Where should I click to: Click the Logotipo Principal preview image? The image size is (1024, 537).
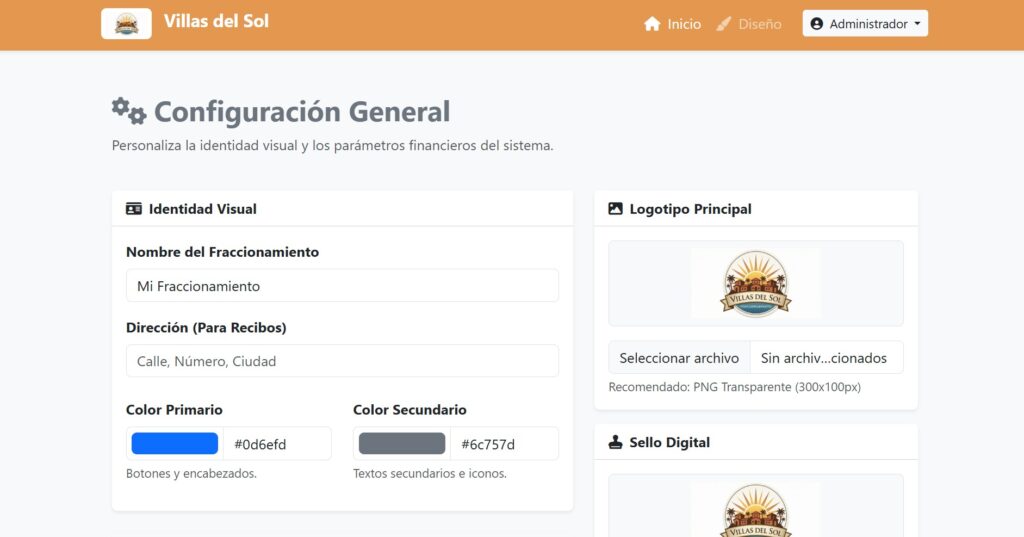[x=756, y=284]
